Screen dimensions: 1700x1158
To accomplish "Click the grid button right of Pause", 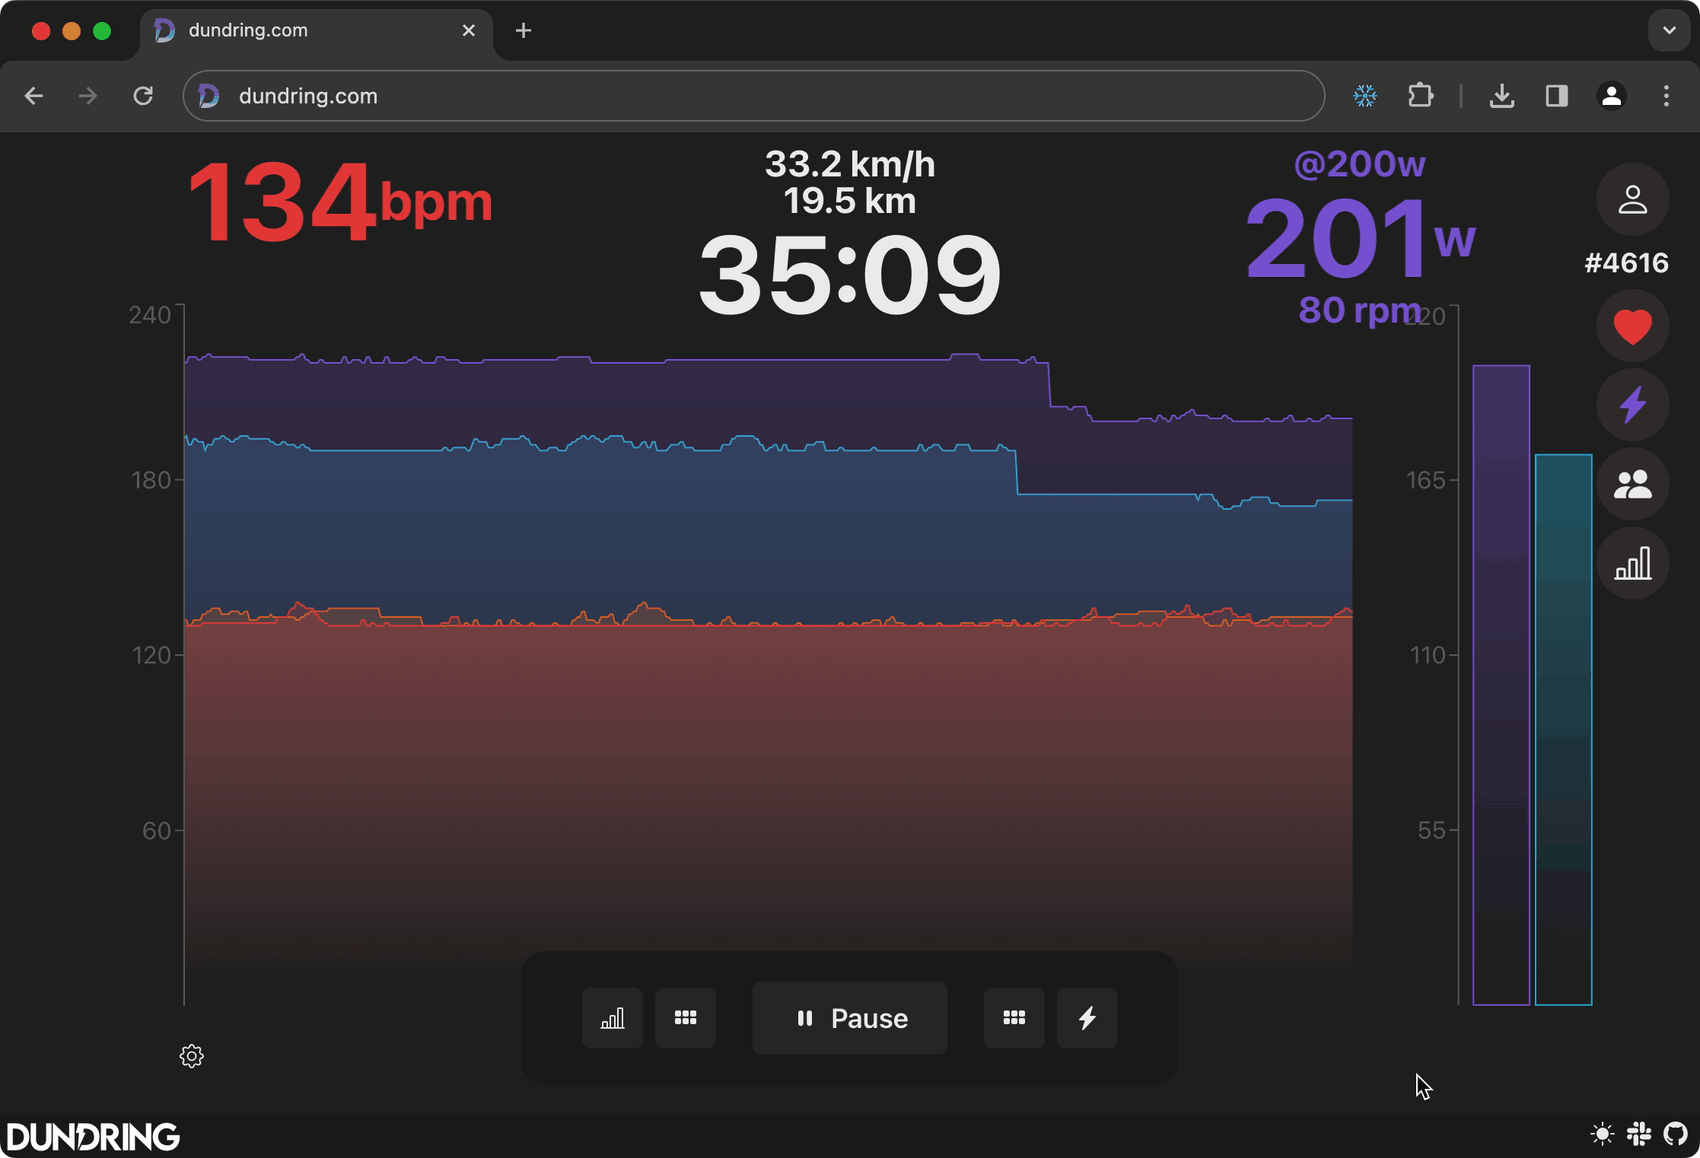I will (1014, 1018).
